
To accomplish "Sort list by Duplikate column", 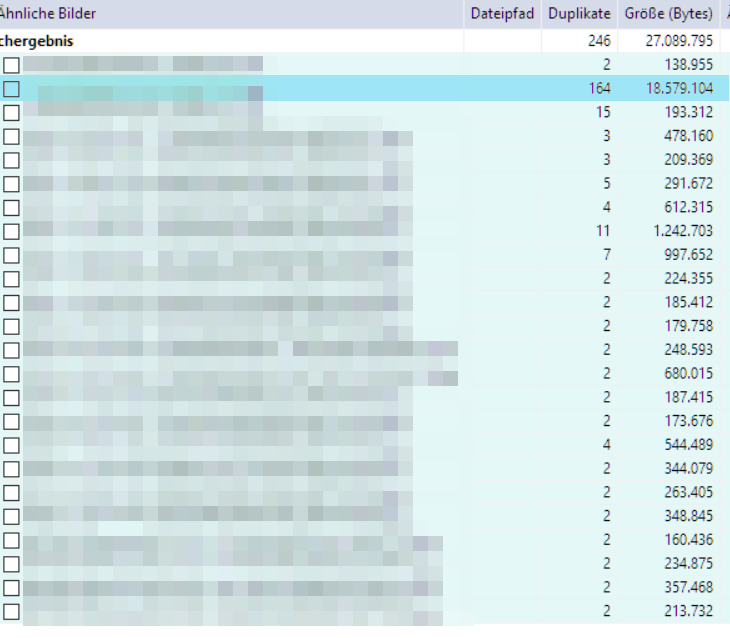I will pos(579,14).
